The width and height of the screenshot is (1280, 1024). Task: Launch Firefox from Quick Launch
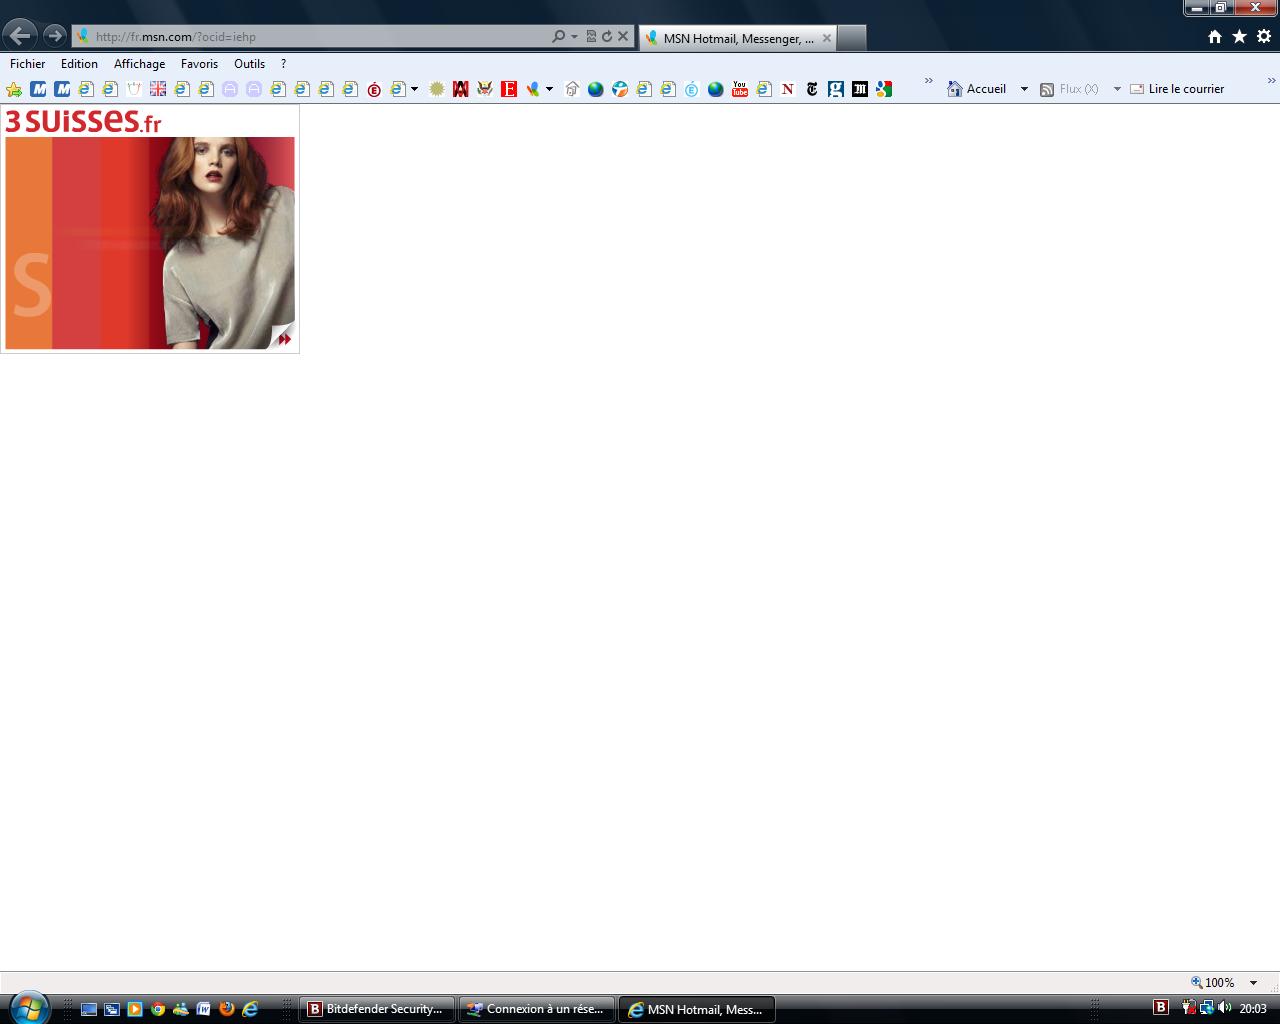pyautogui.click(x=227, y=1009)
